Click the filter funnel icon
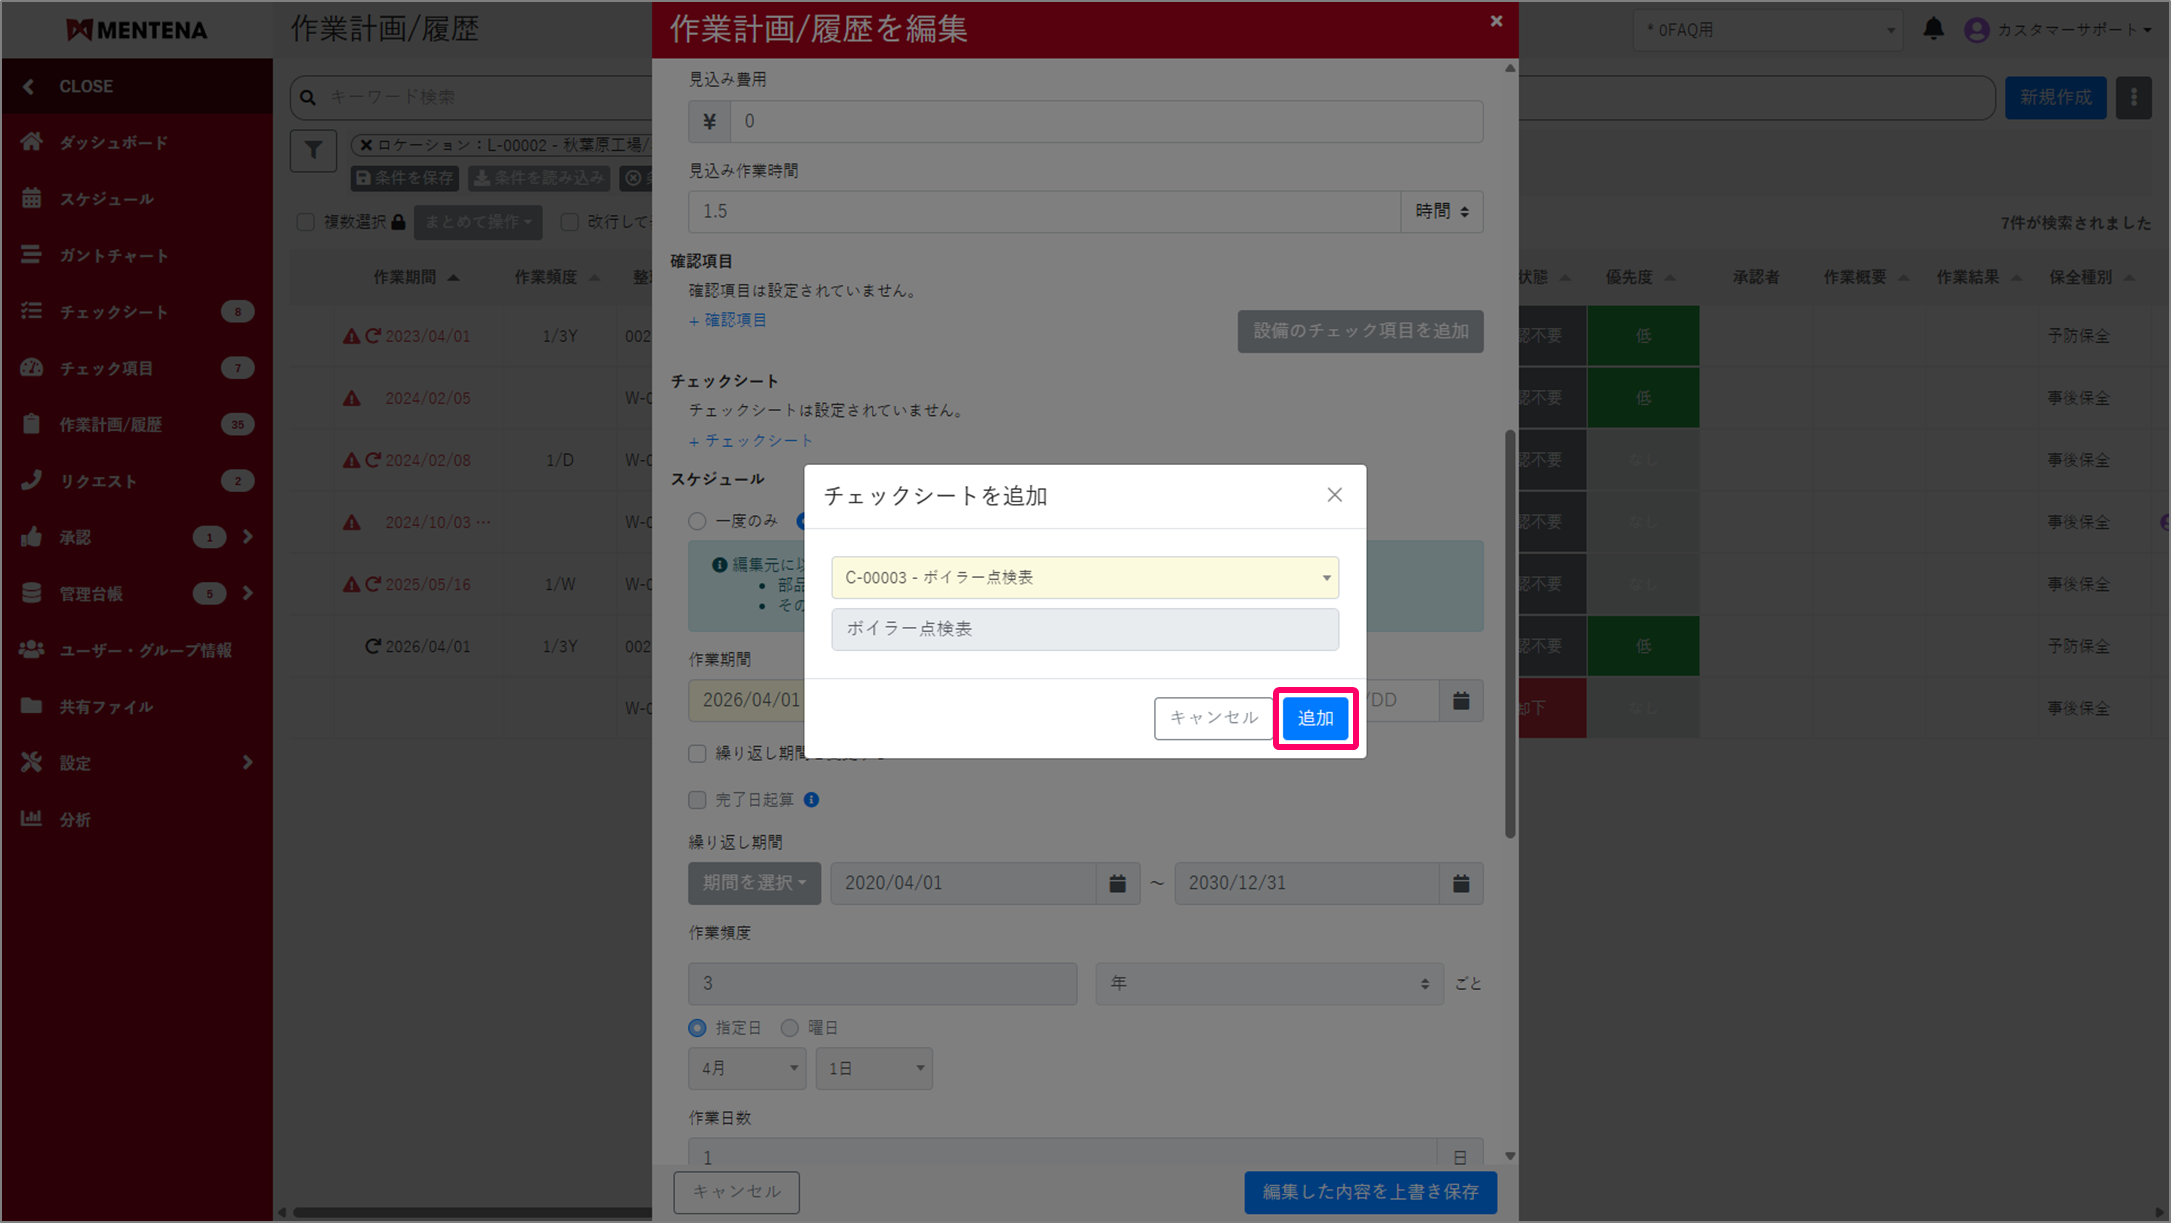 pyautogui.click(x=313, y=151)
